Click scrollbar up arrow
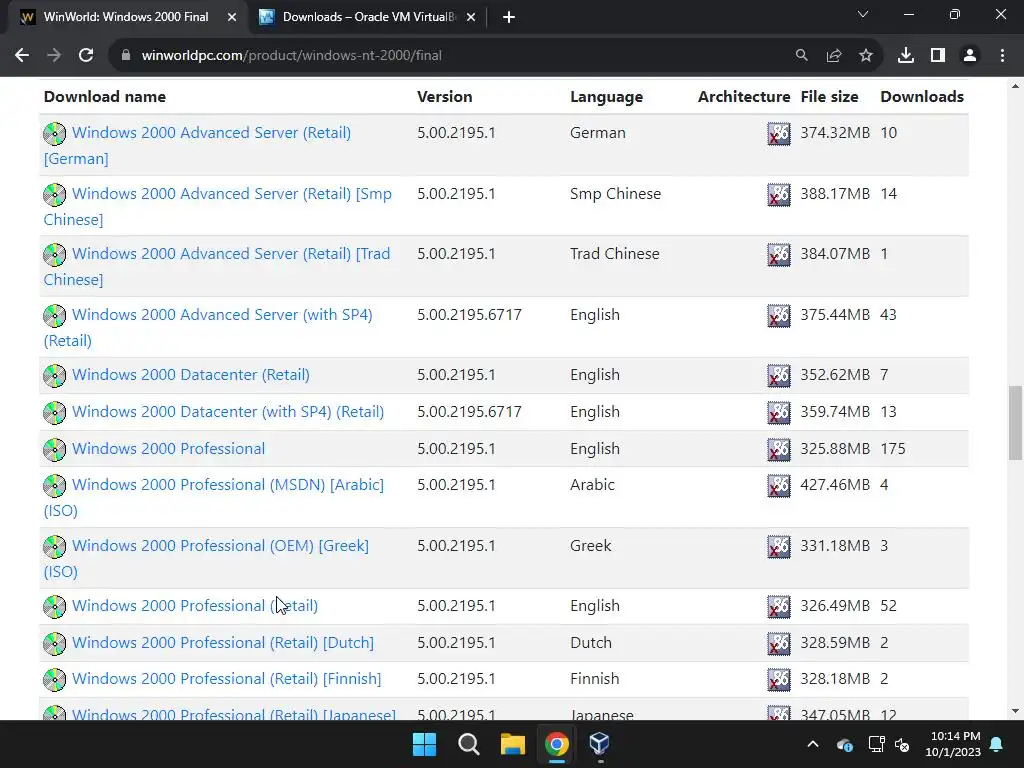Viewport: 1024px width, 768px height. pos(1015,86)
